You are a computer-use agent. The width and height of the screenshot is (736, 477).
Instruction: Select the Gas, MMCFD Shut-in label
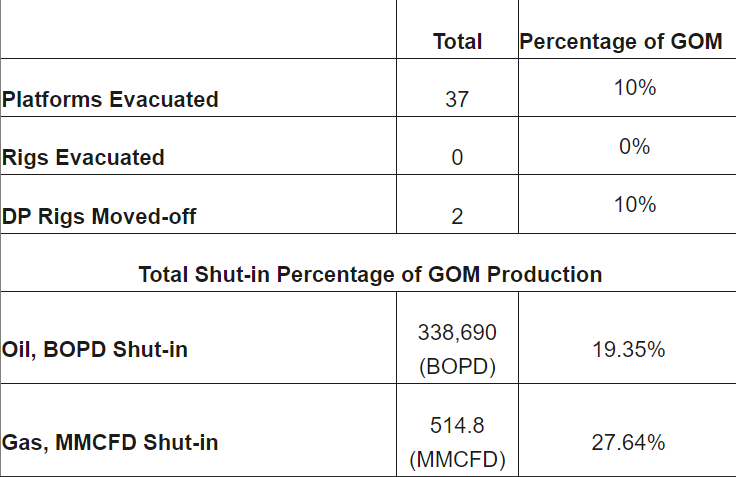click(110, 442)
